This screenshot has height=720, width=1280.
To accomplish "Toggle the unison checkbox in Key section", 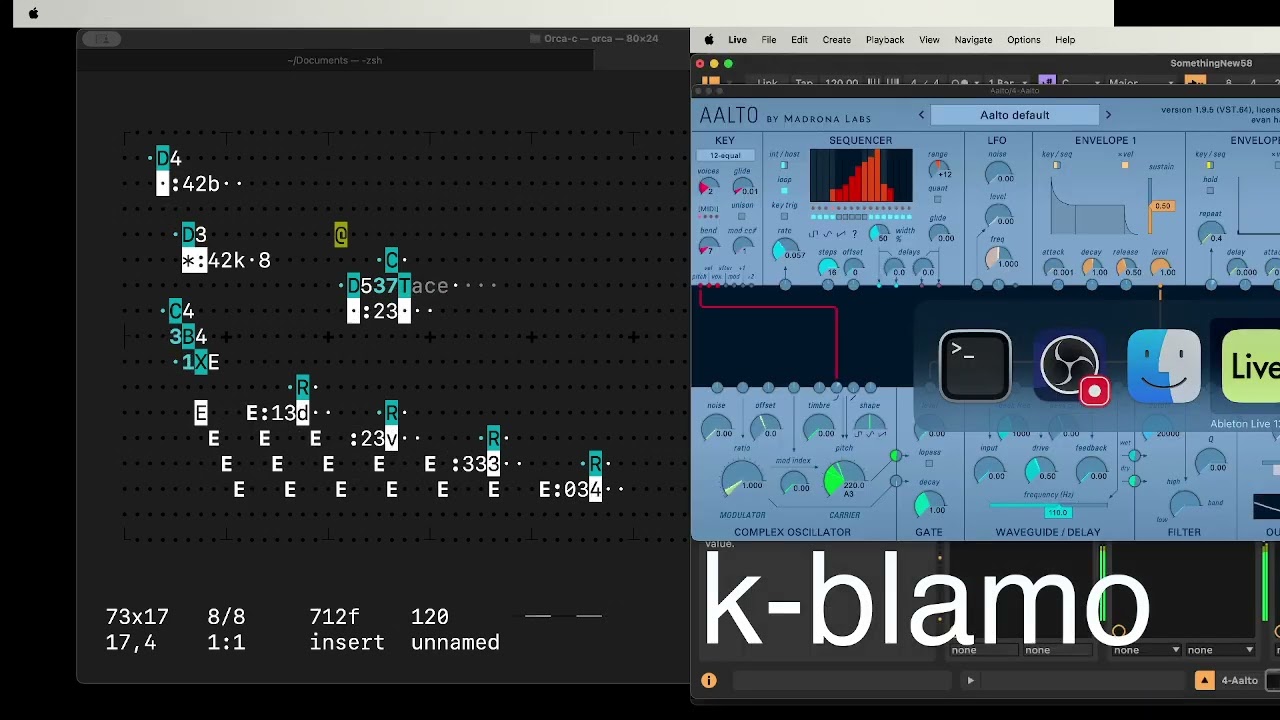I will (742, 217).
